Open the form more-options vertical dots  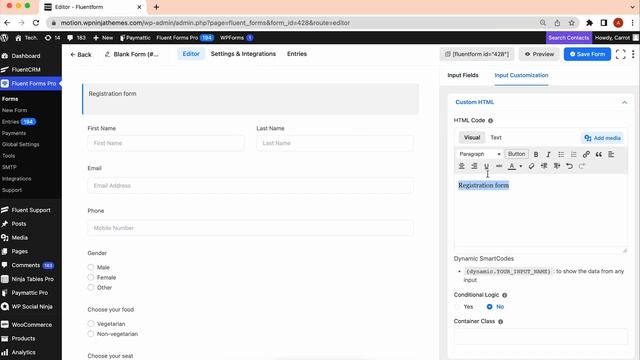pos(633,54)
